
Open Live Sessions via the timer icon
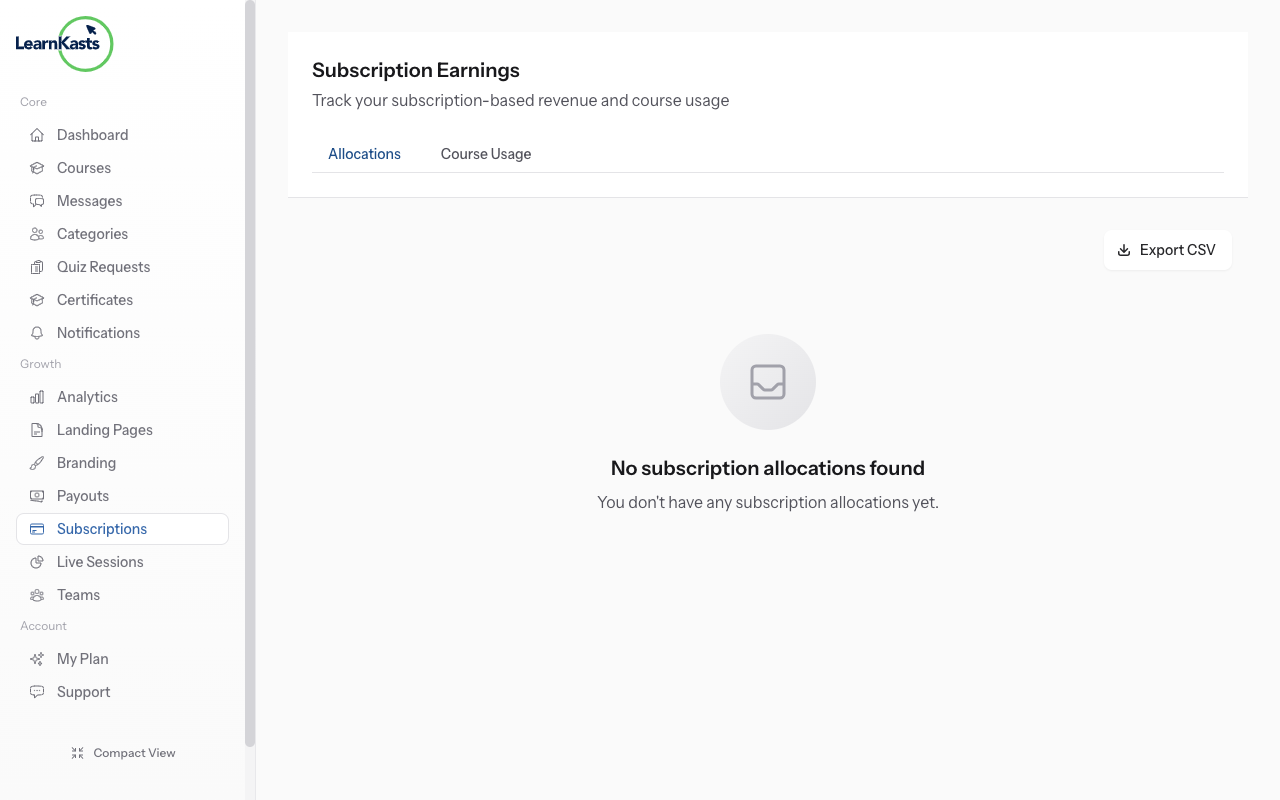click(x=37, y=561)
